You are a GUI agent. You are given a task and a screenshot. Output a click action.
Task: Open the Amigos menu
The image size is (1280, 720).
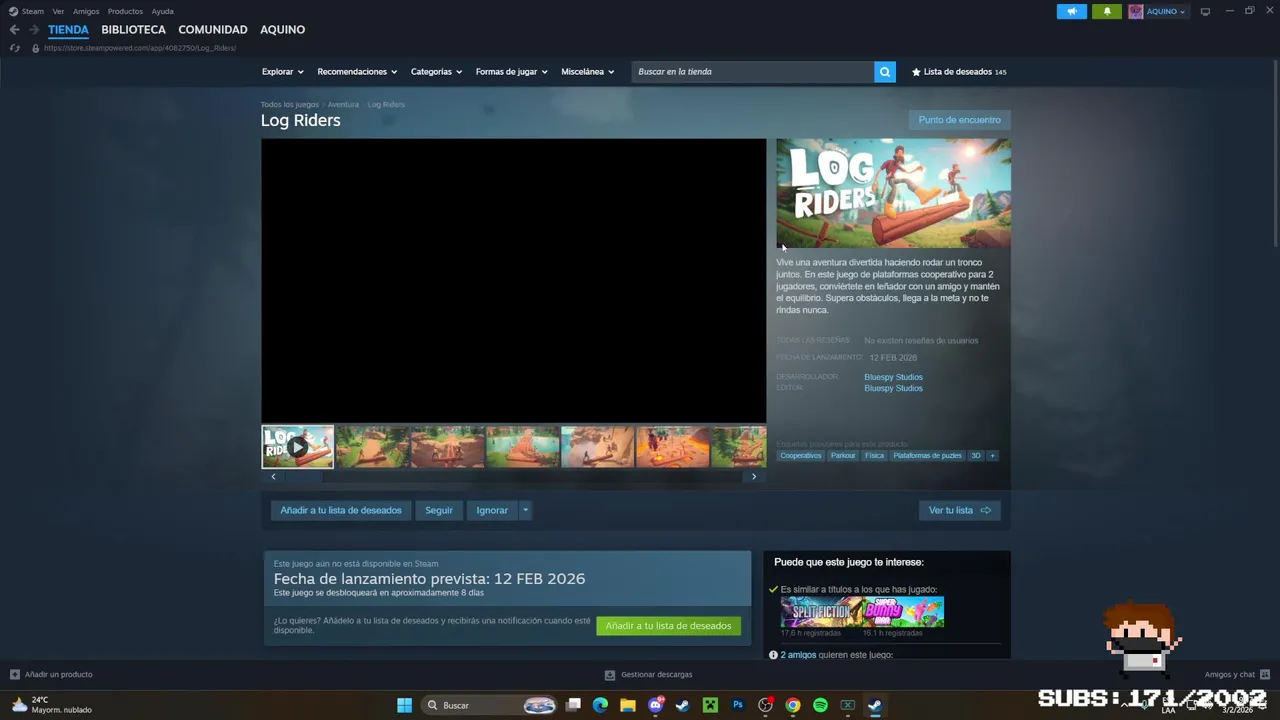point(86,12)
